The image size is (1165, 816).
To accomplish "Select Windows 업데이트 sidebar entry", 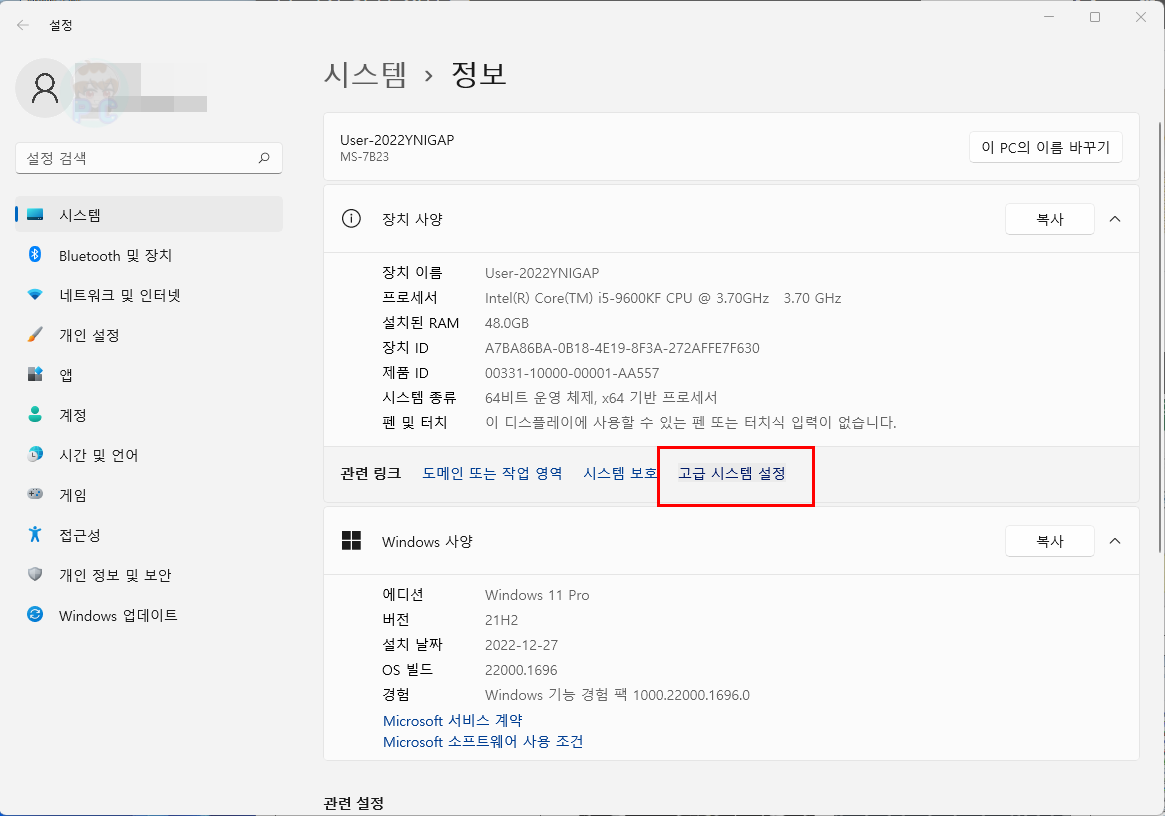I will (149, 615).
